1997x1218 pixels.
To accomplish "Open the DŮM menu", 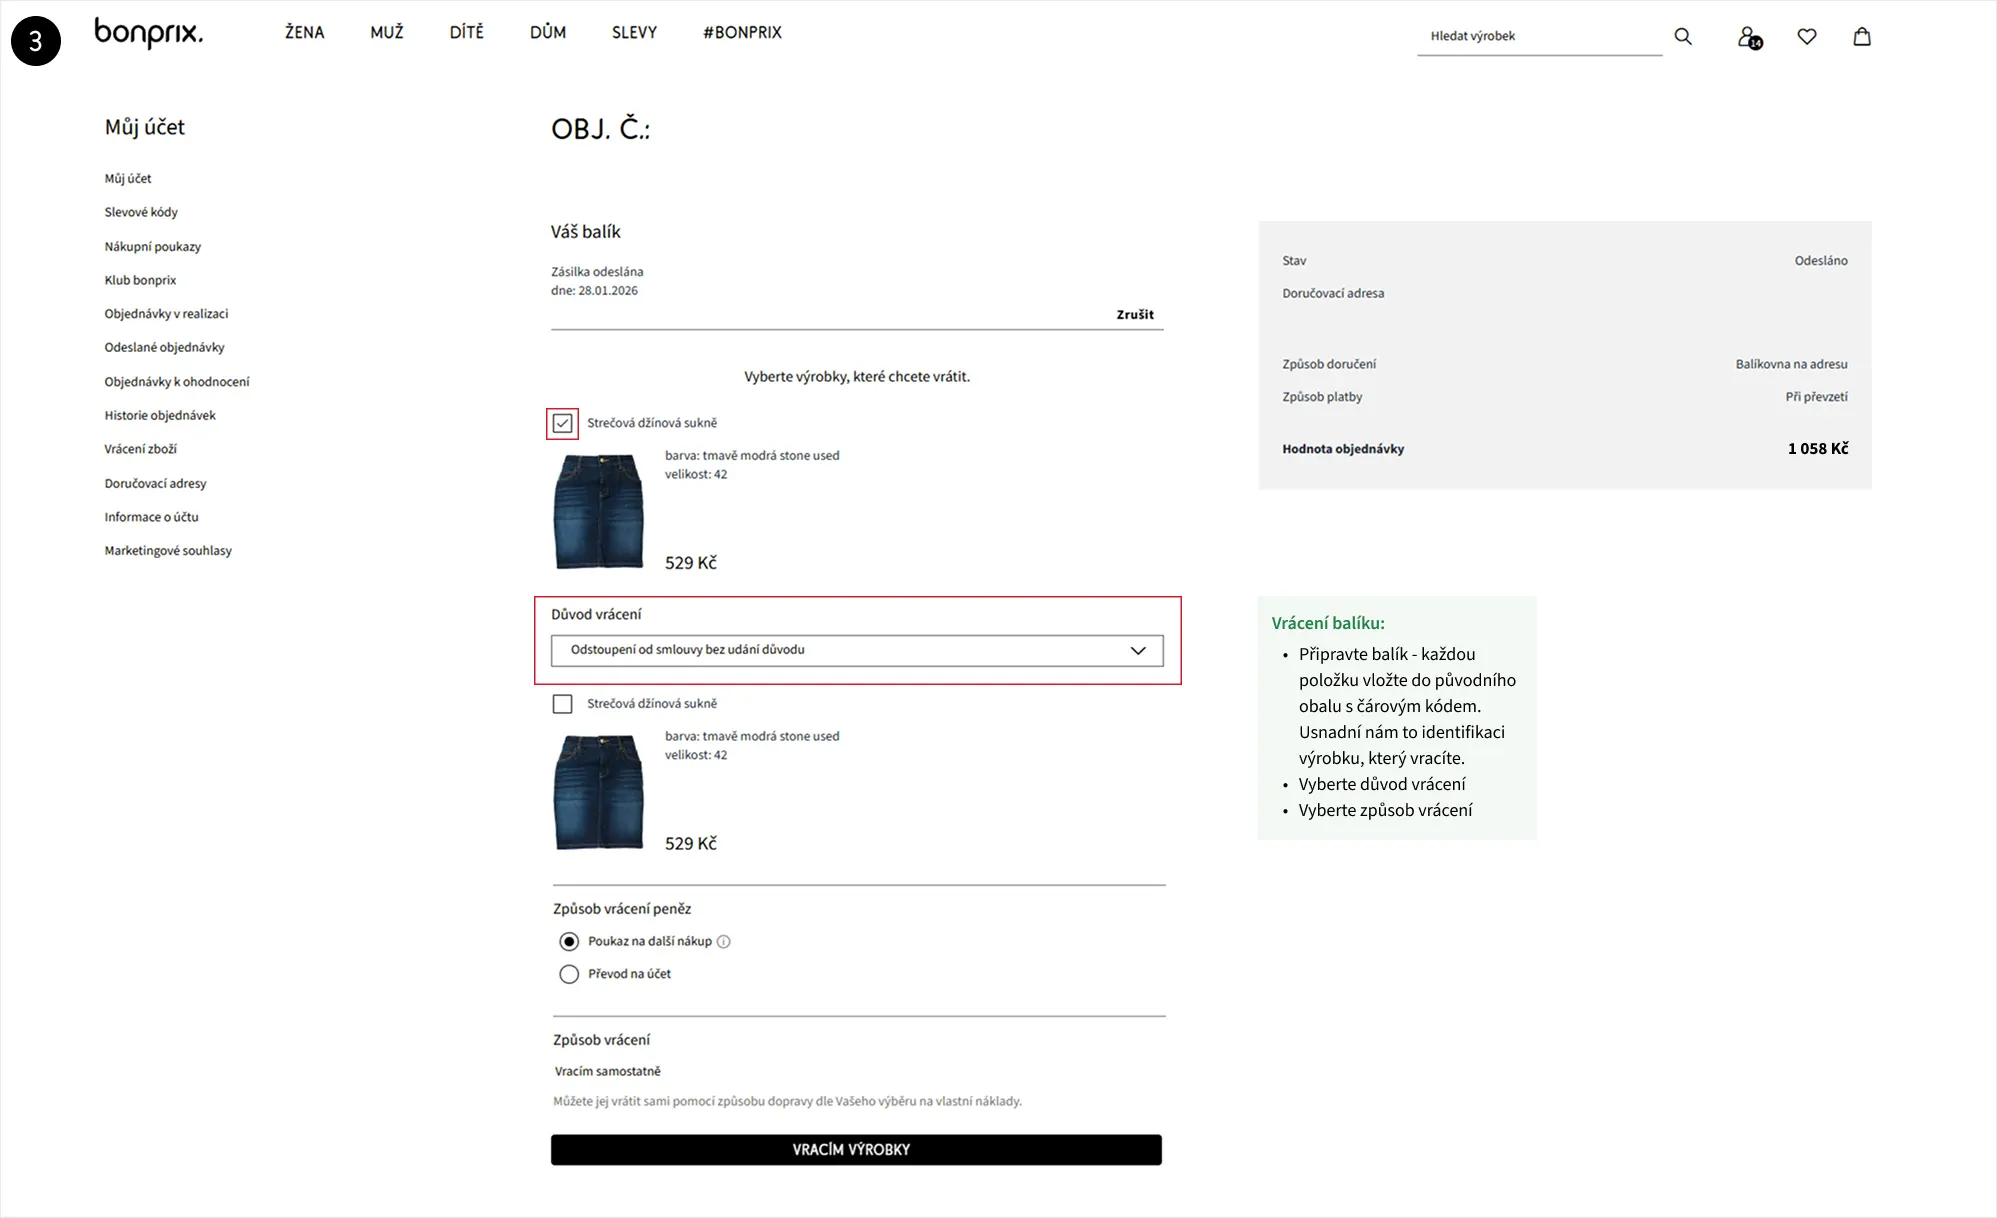I will pos(547,32).
